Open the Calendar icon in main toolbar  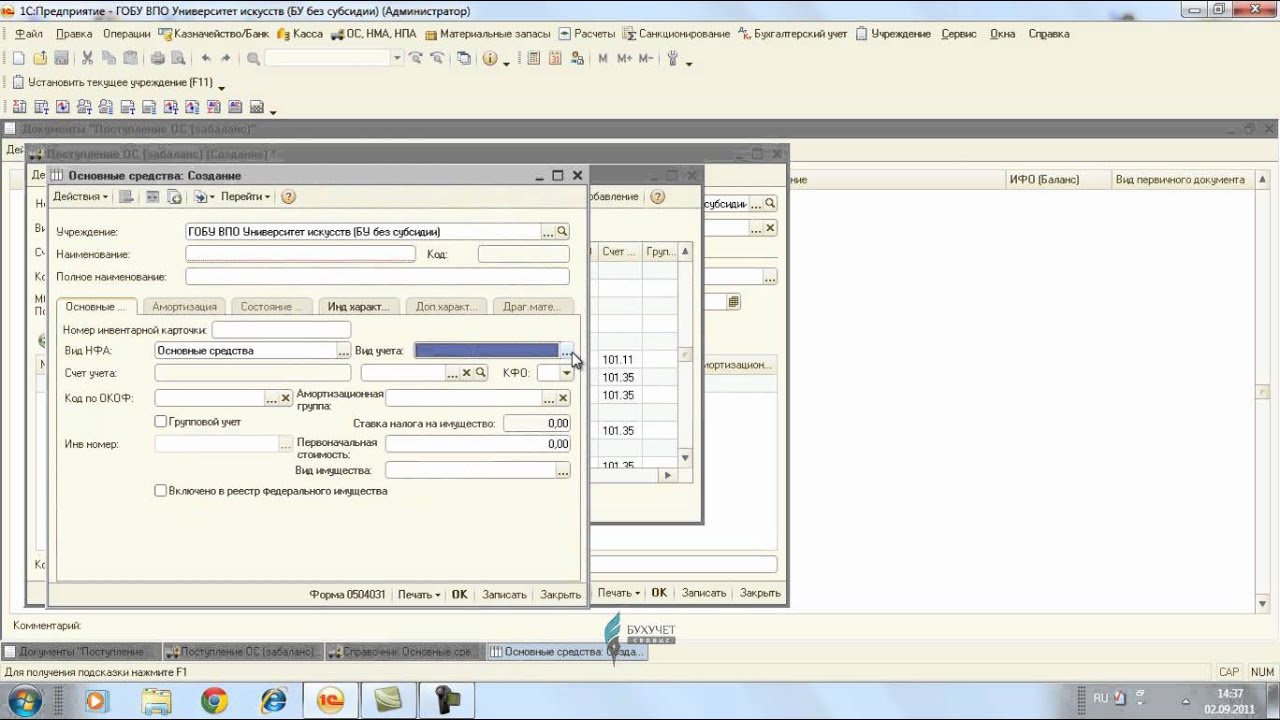pos(554,59)
